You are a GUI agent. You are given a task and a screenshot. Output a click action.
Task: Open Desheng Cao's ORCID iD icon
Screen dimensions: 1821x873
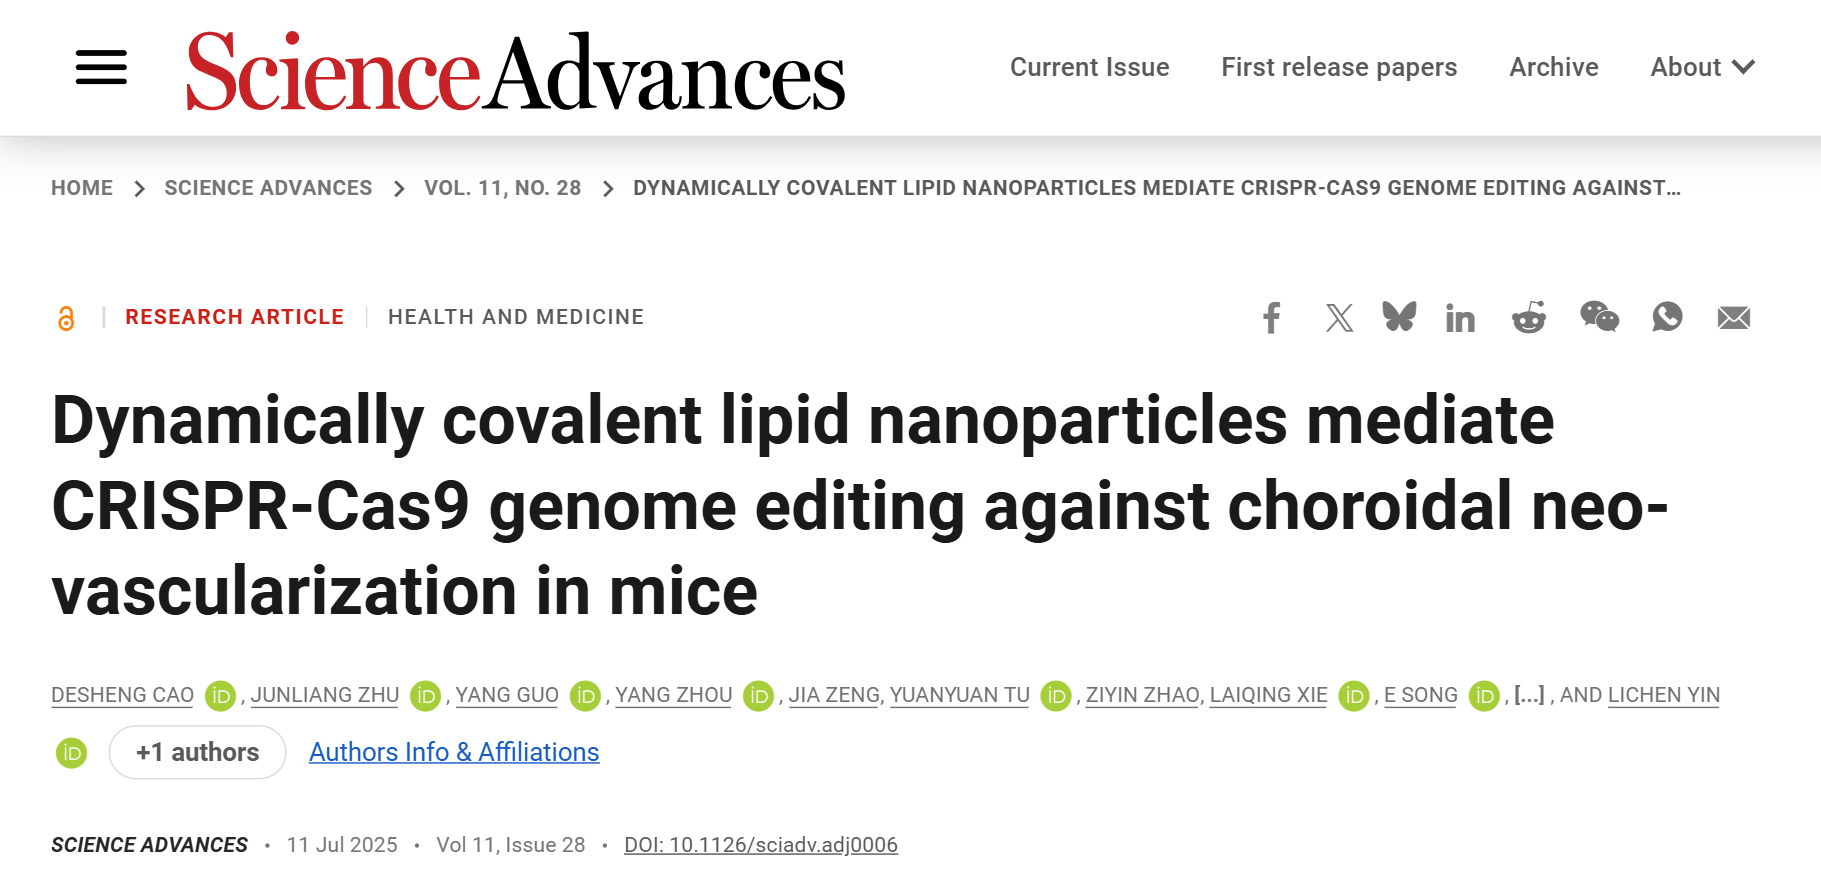pyautogui.click(x=220, y=695)
